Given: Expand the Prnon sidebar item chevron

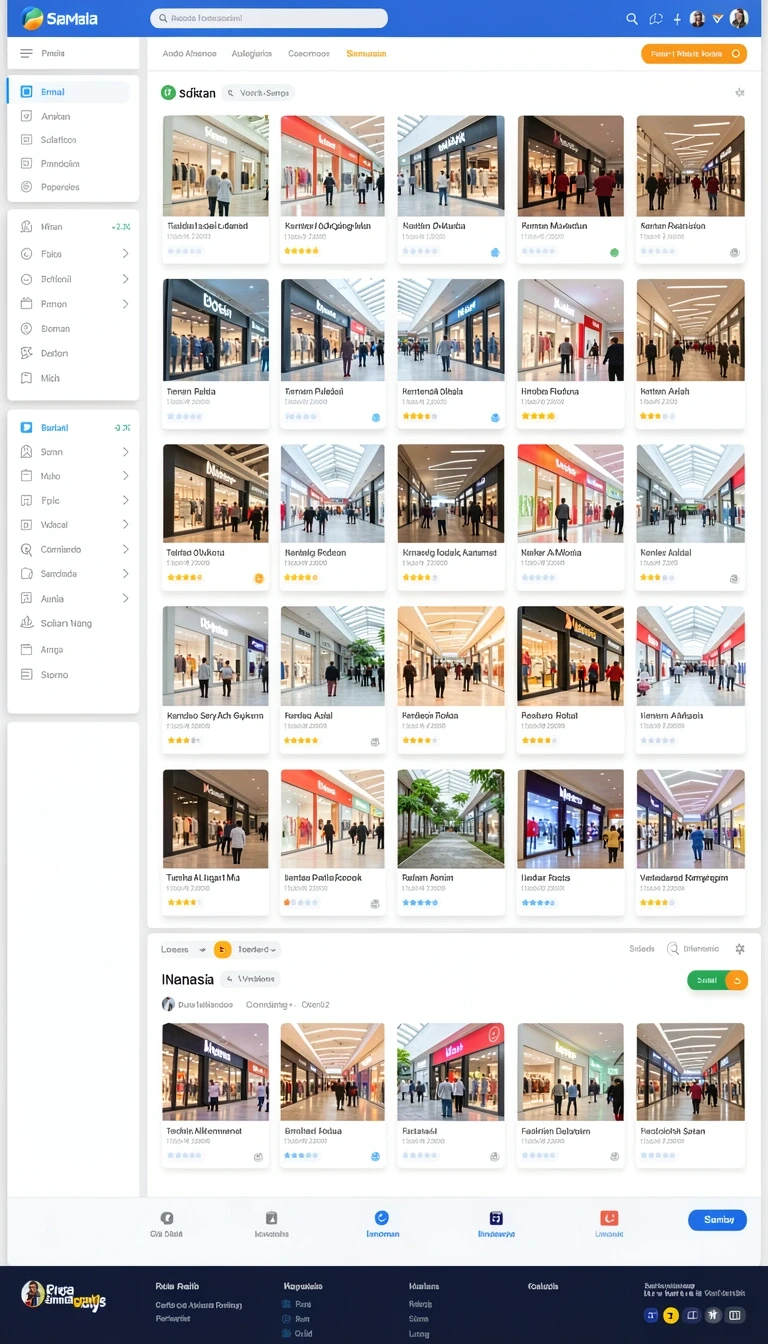Looking at the screenshot, I should (x=125, y=304).
